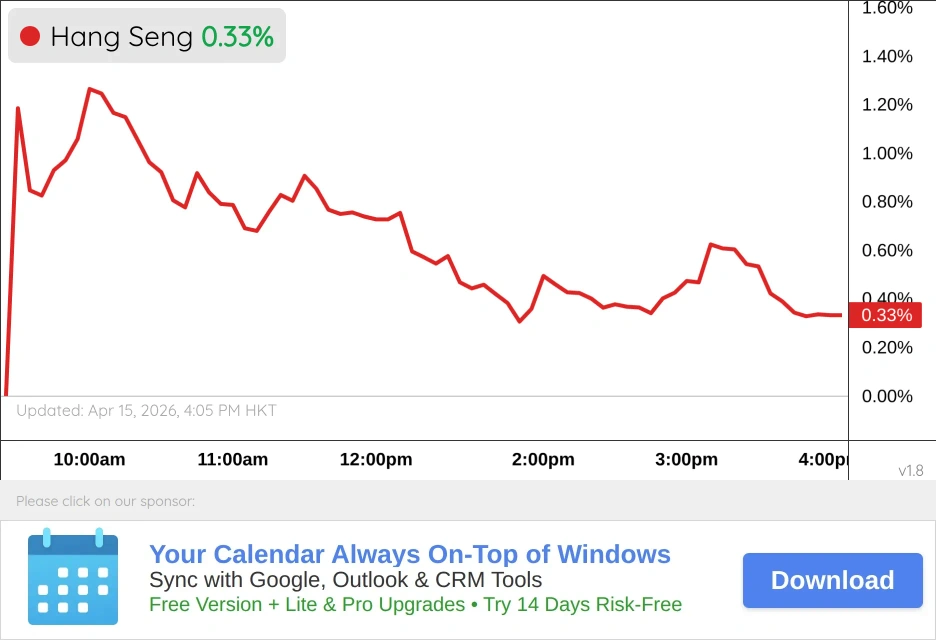Click the Updated timestamp text
Screen dimensions: 936x640
pos(146,411)
